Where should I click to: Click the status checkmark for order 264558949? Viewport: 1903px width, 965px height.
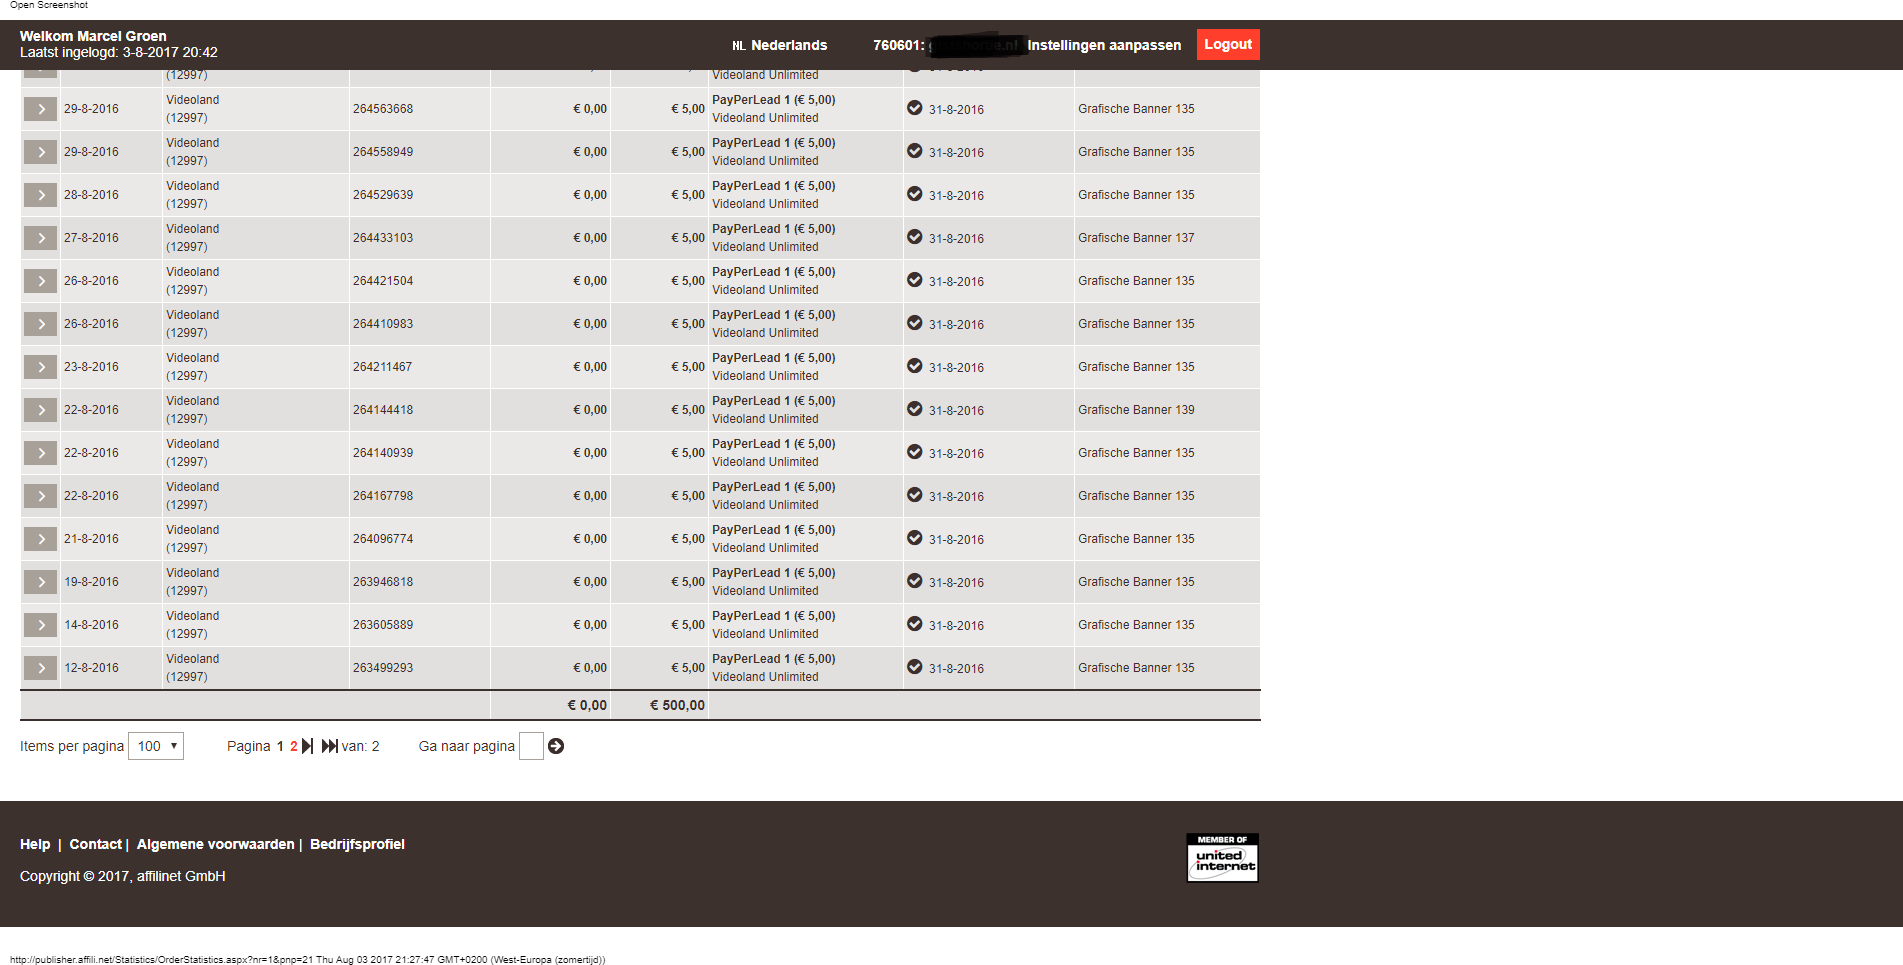tap(915, 151)
